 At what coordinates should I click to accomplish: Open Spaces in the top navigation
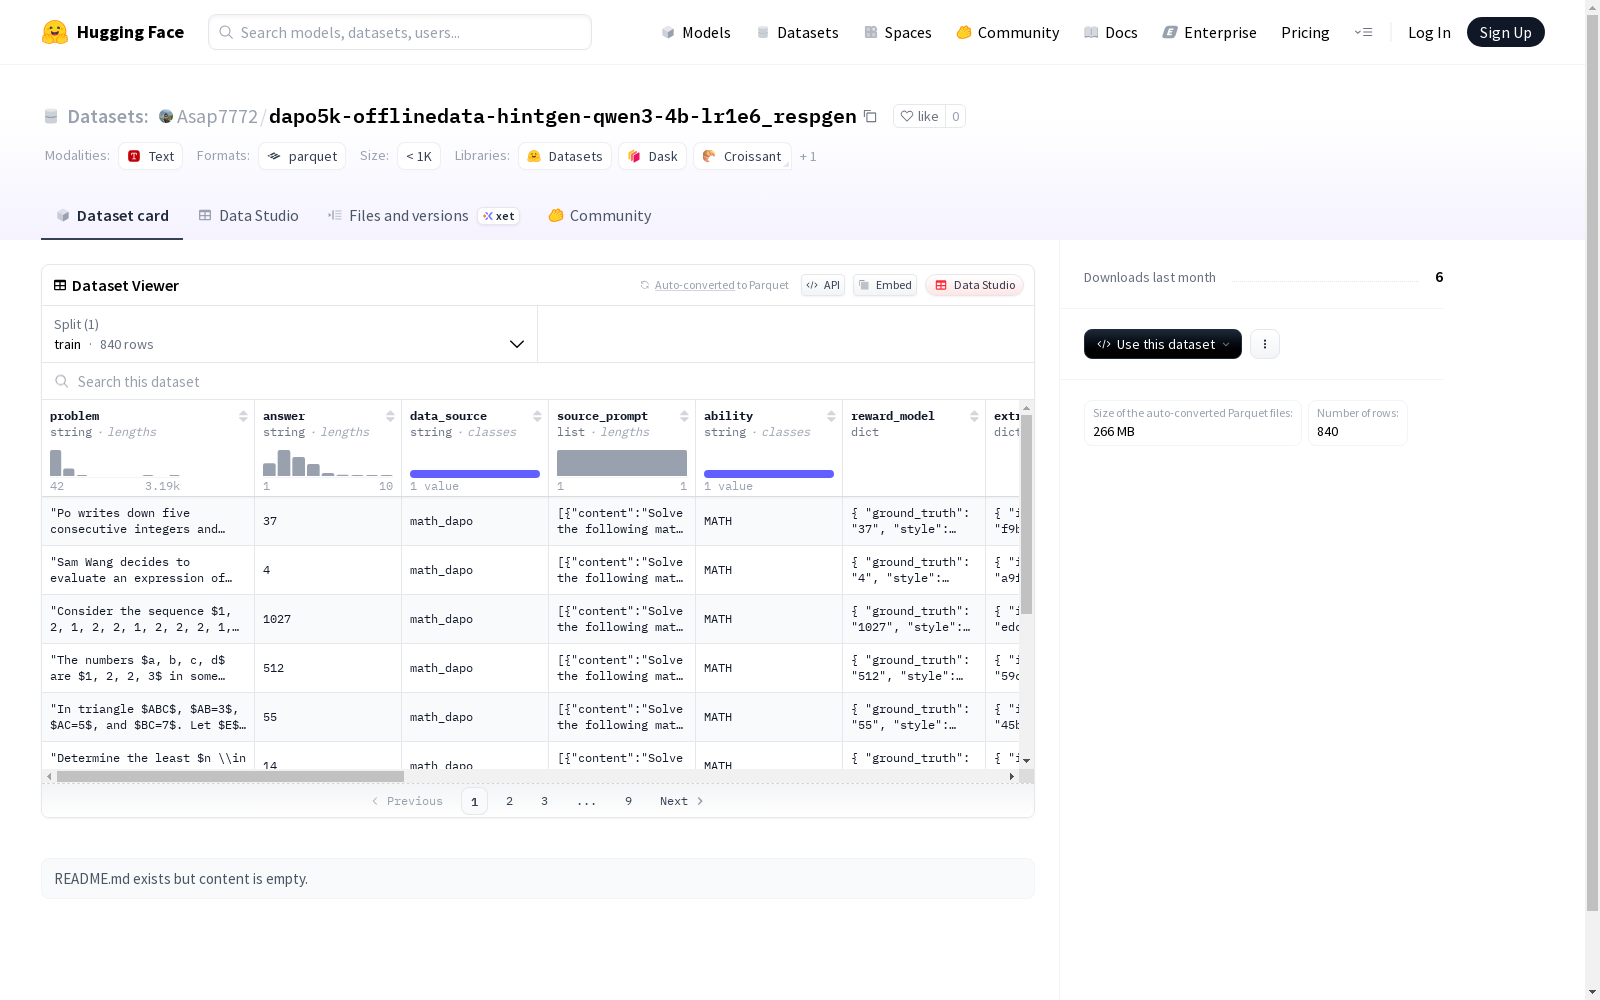[898, 32]
